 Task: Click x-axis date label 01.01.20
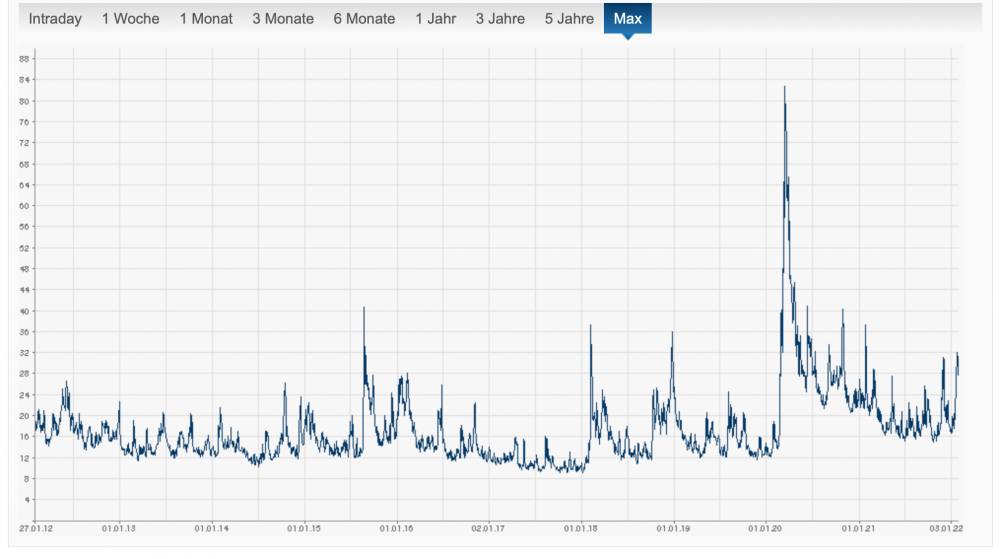(x=765, y=528)
